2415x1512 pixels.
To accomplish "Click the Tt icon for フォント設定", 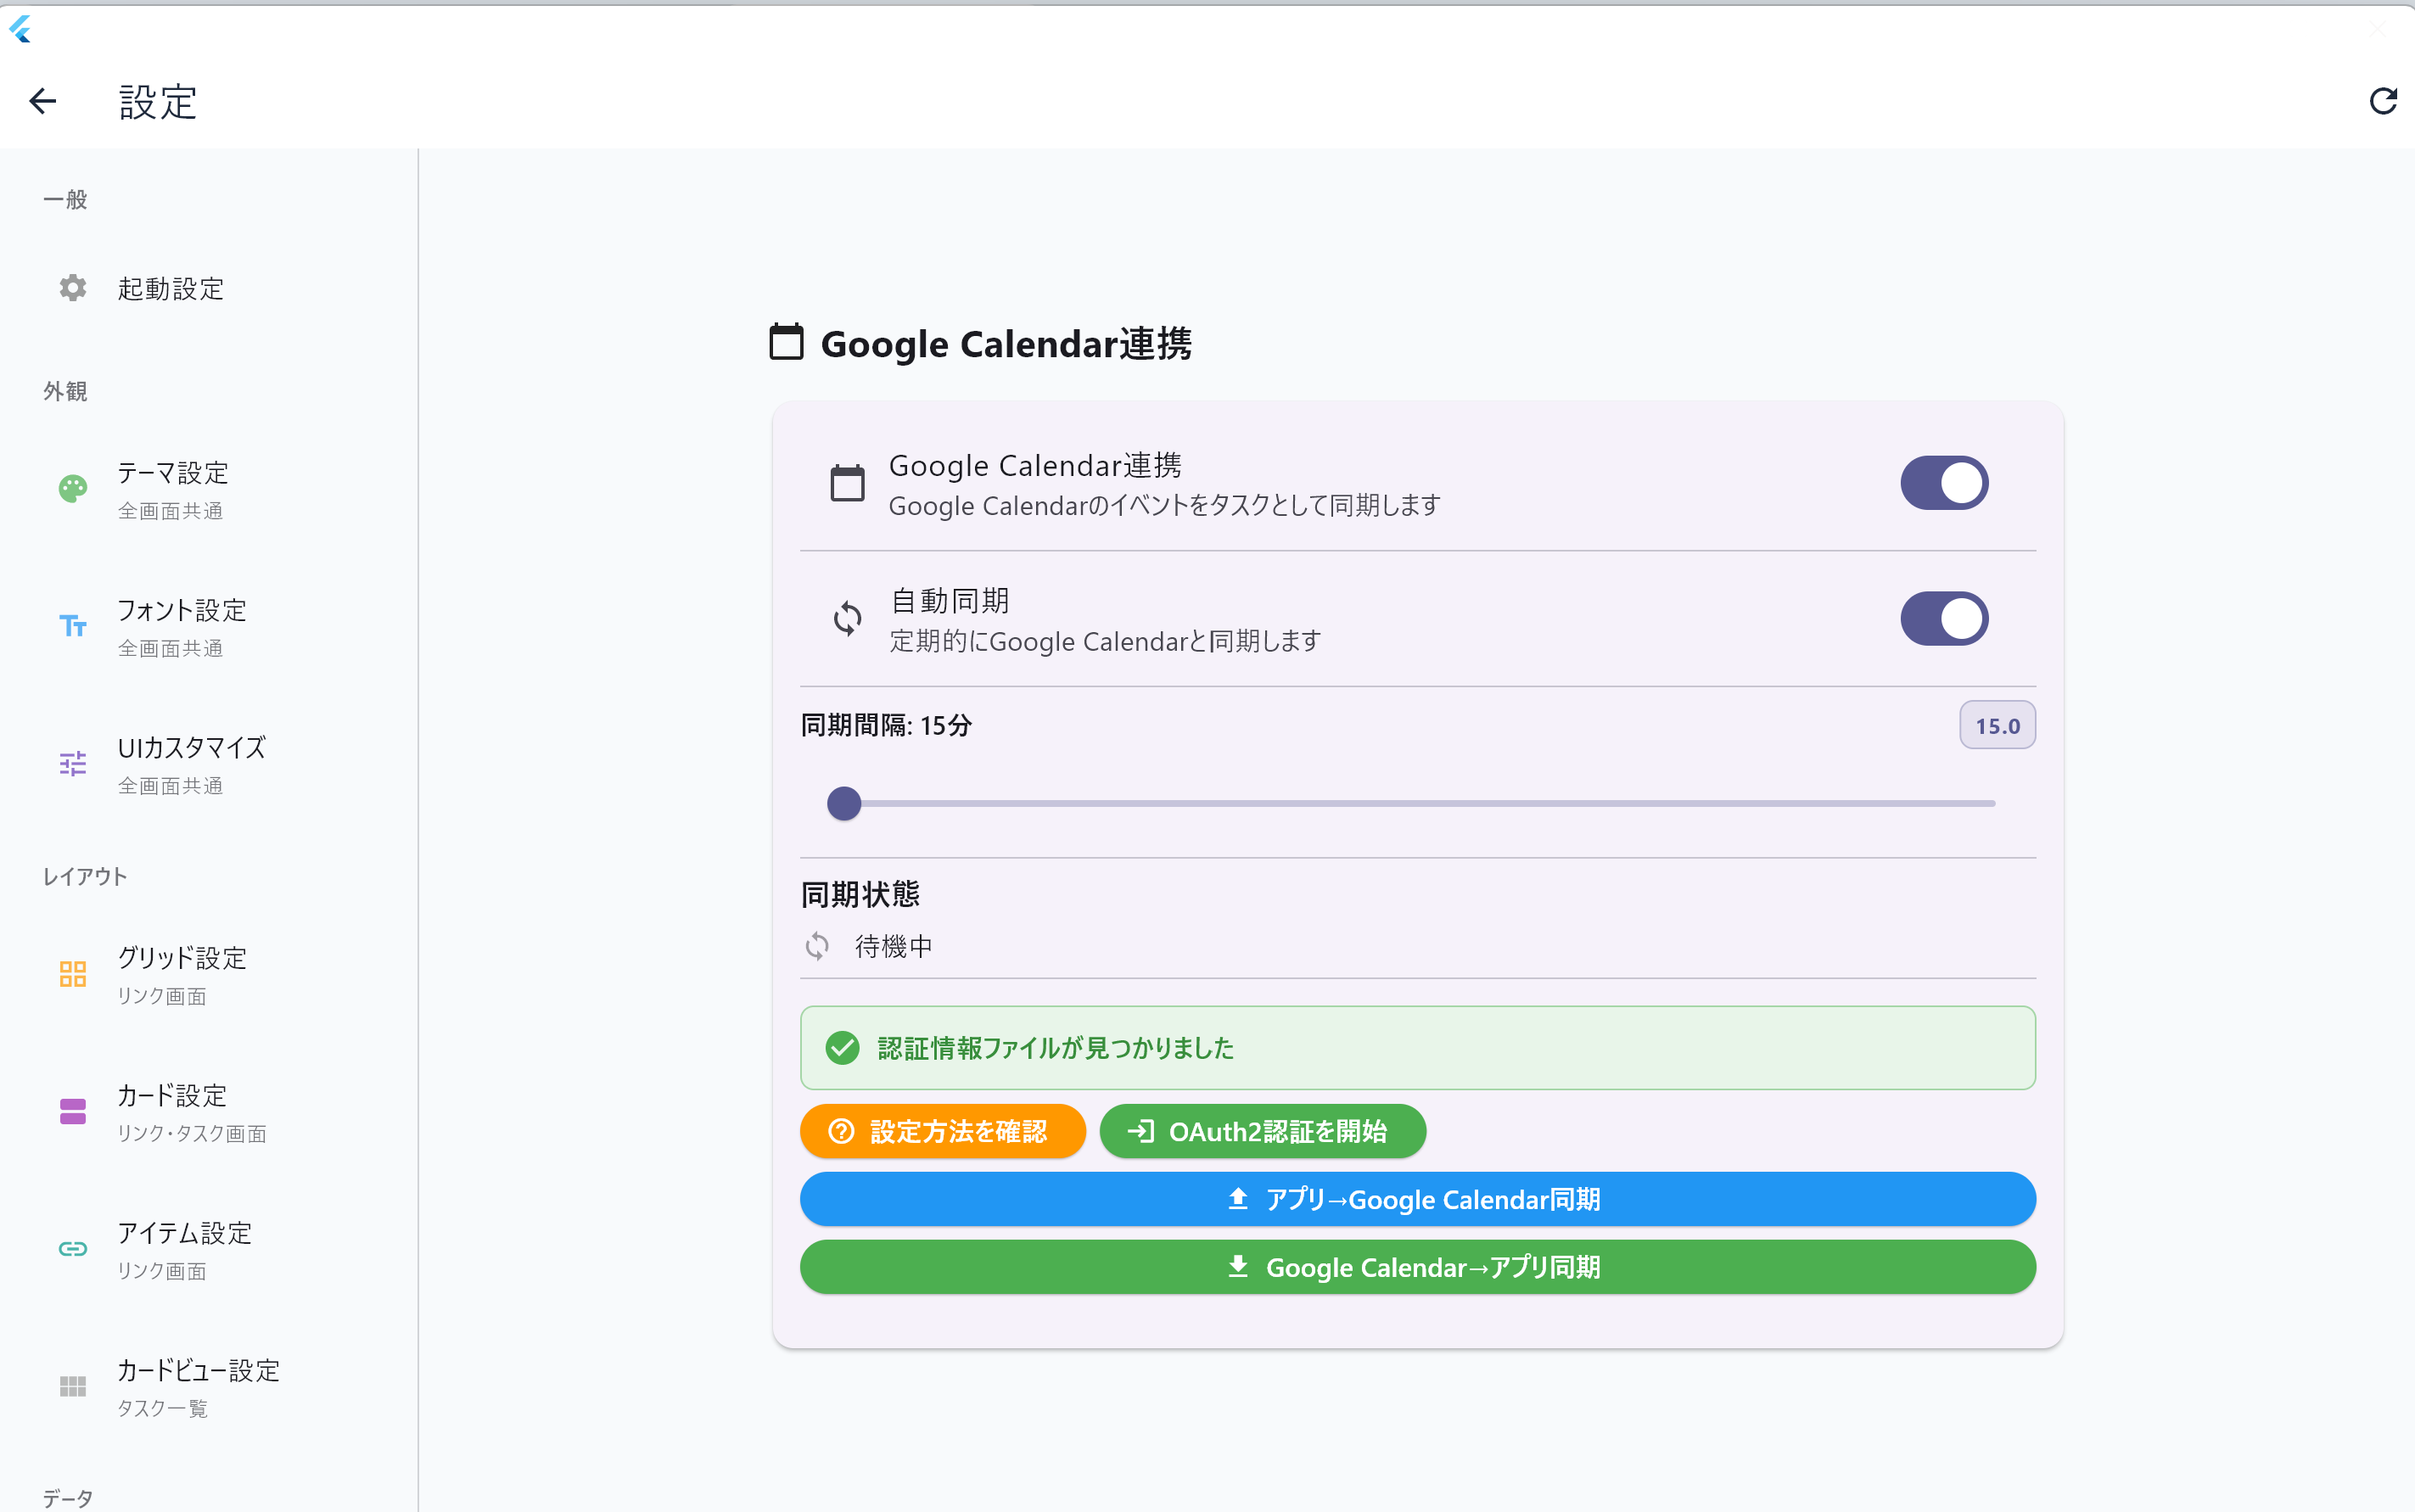I will [x=71, y=626].
